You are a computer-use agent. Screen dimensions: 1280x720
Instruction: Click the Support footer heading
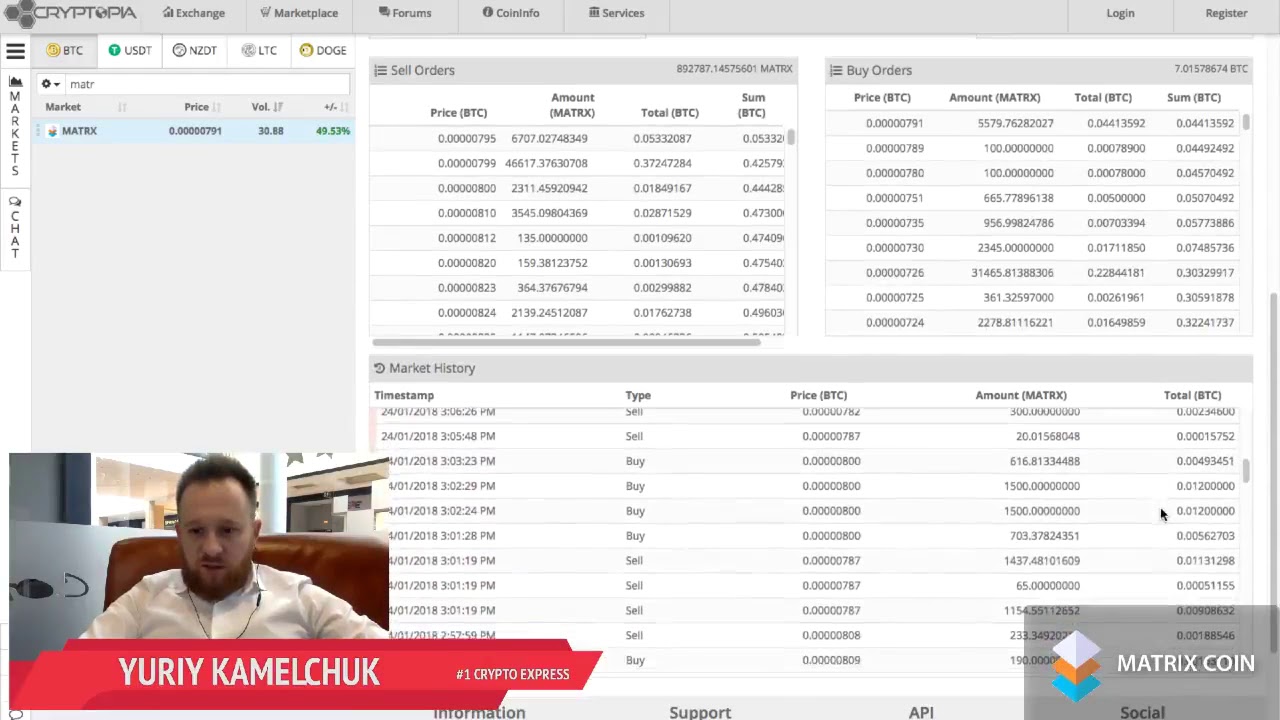point(700,712)
